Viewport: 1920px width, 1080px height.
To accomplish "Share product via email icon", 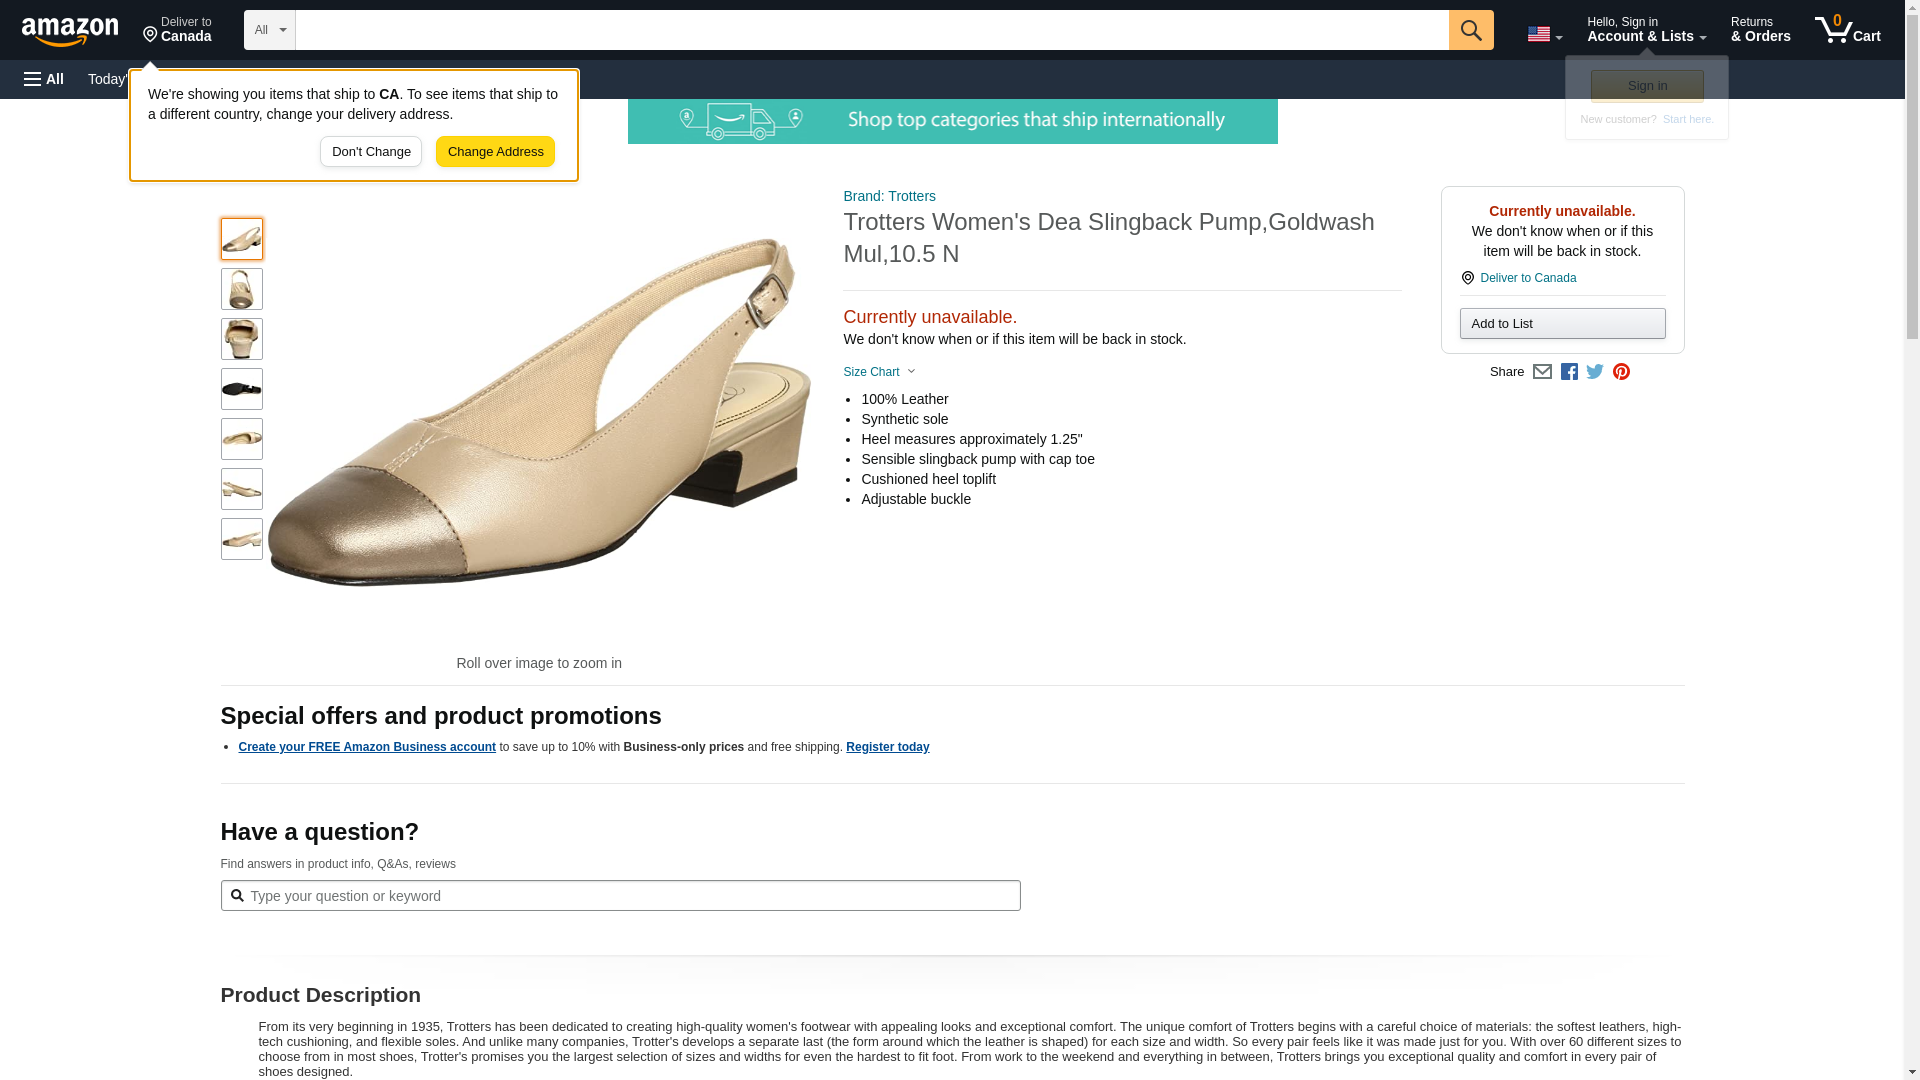I will (1542, 372).
